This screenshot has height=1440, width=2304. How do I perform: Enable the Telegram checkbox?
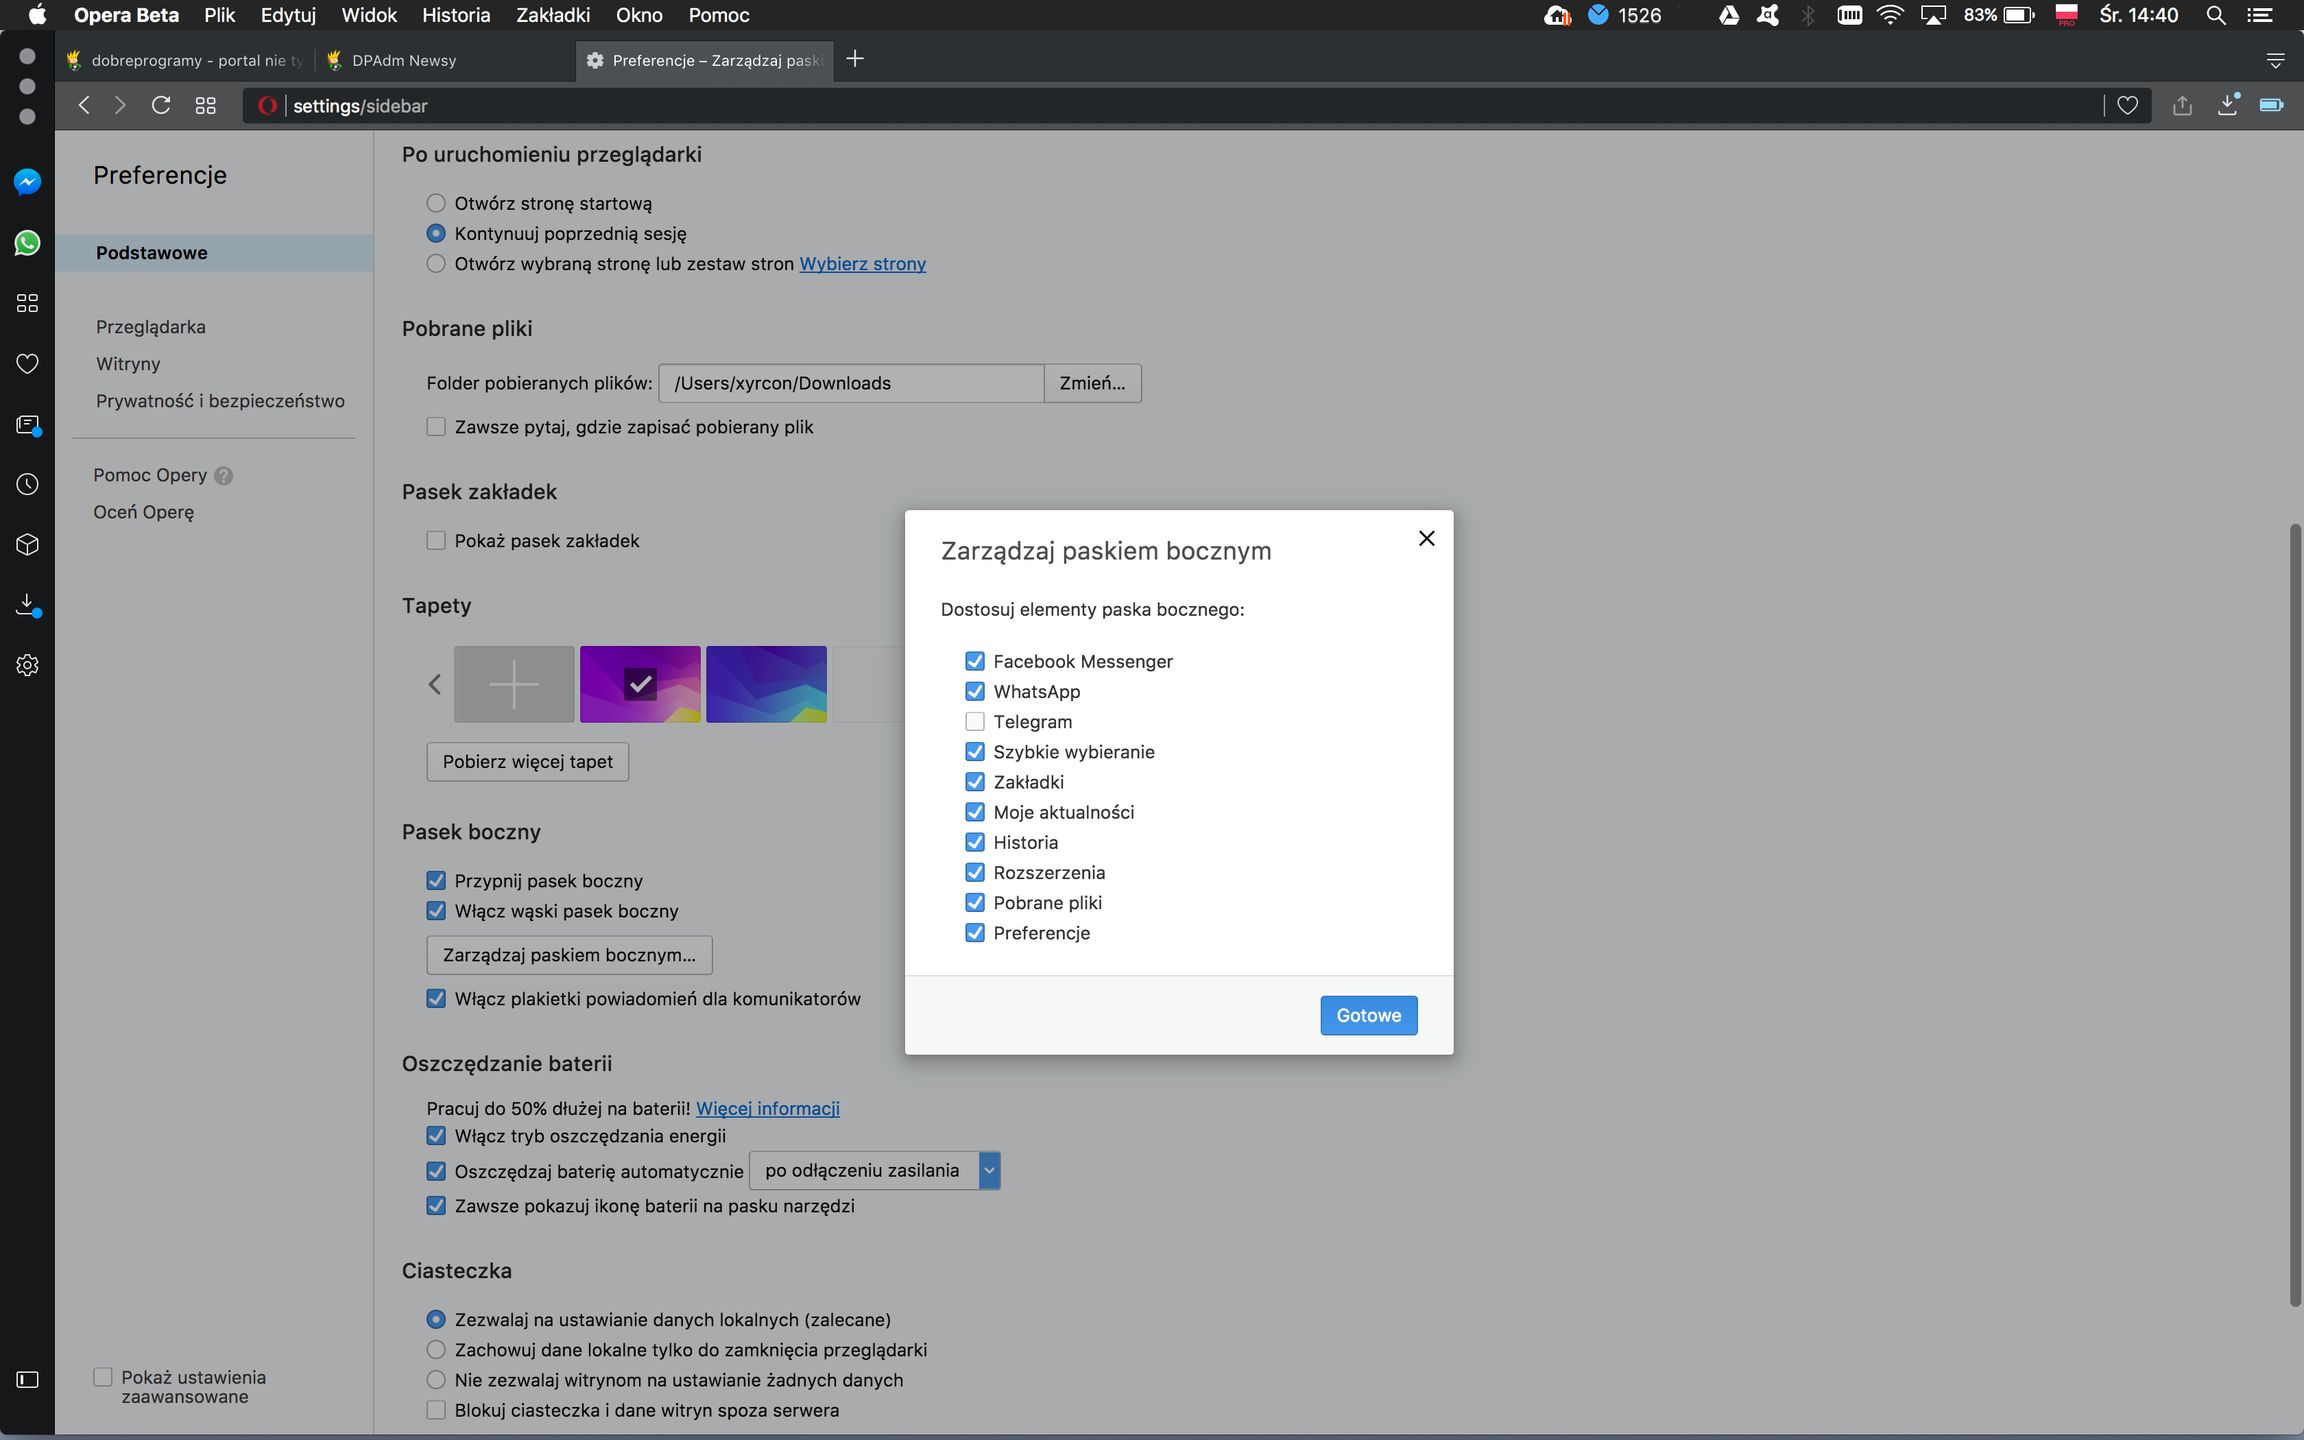(975, 722)
